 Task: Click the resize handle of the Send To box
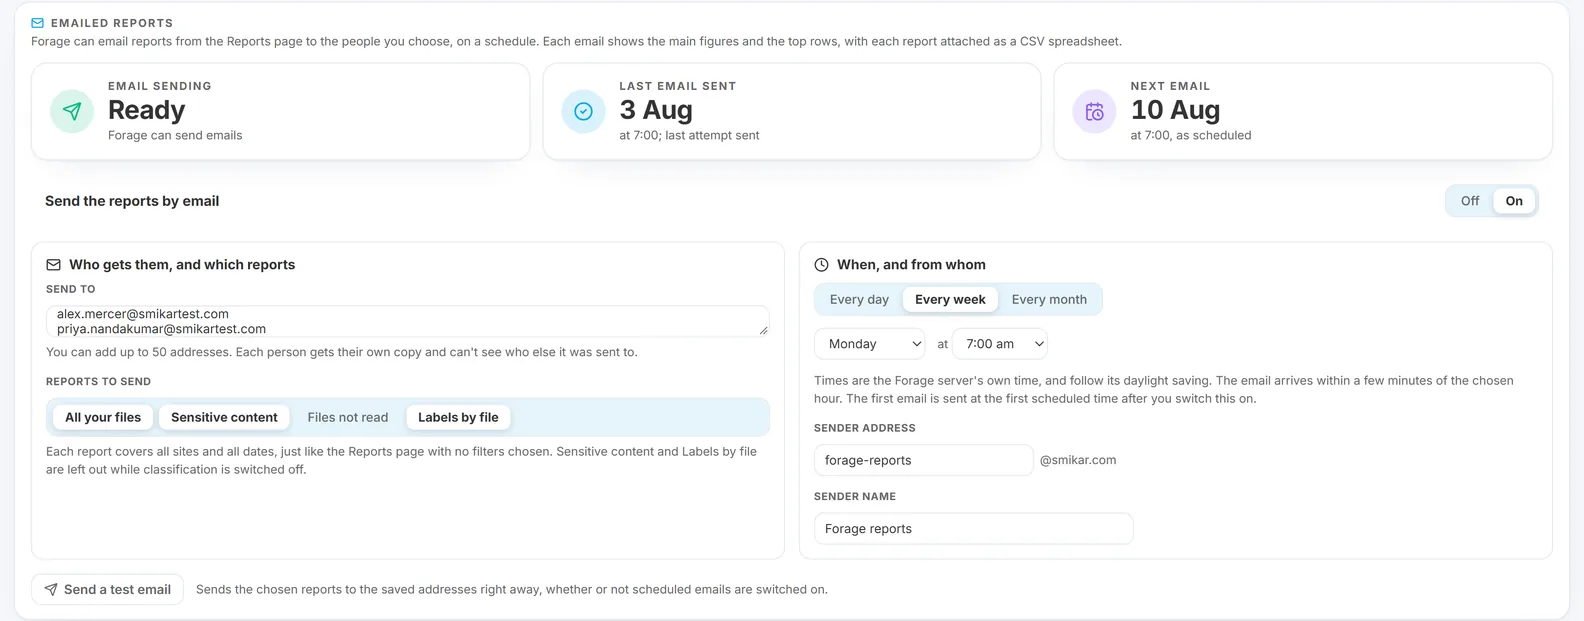coord(764,330)
